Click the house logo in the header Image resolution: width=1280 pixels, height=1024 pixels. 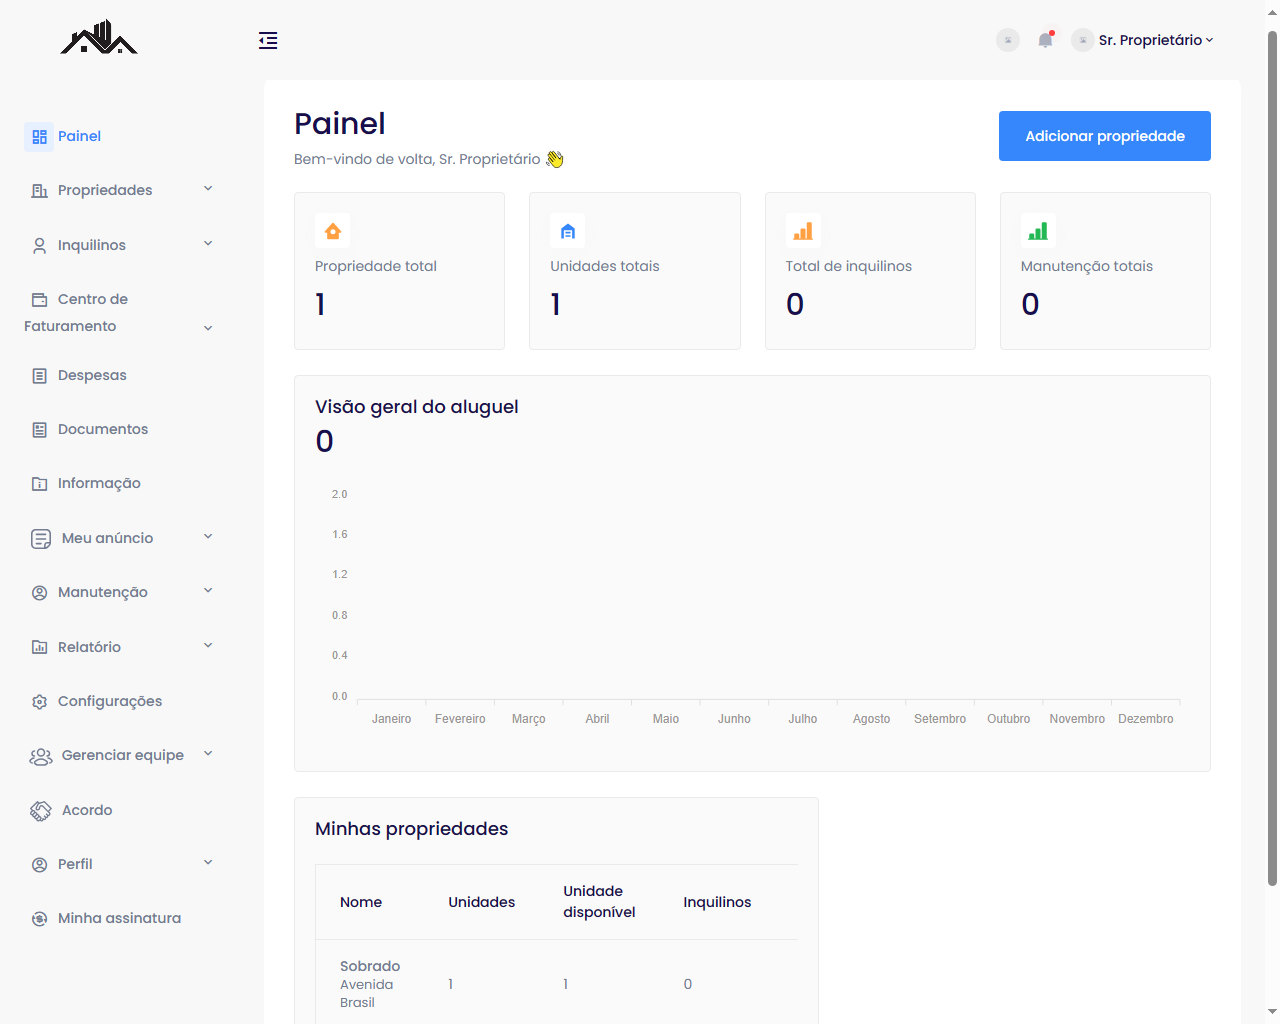(x=98, y=38)
